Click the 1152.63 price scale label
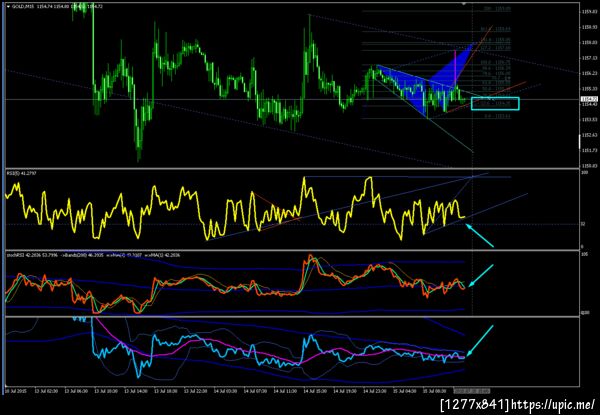The image size is (600, 415). (x=589, y=135)
